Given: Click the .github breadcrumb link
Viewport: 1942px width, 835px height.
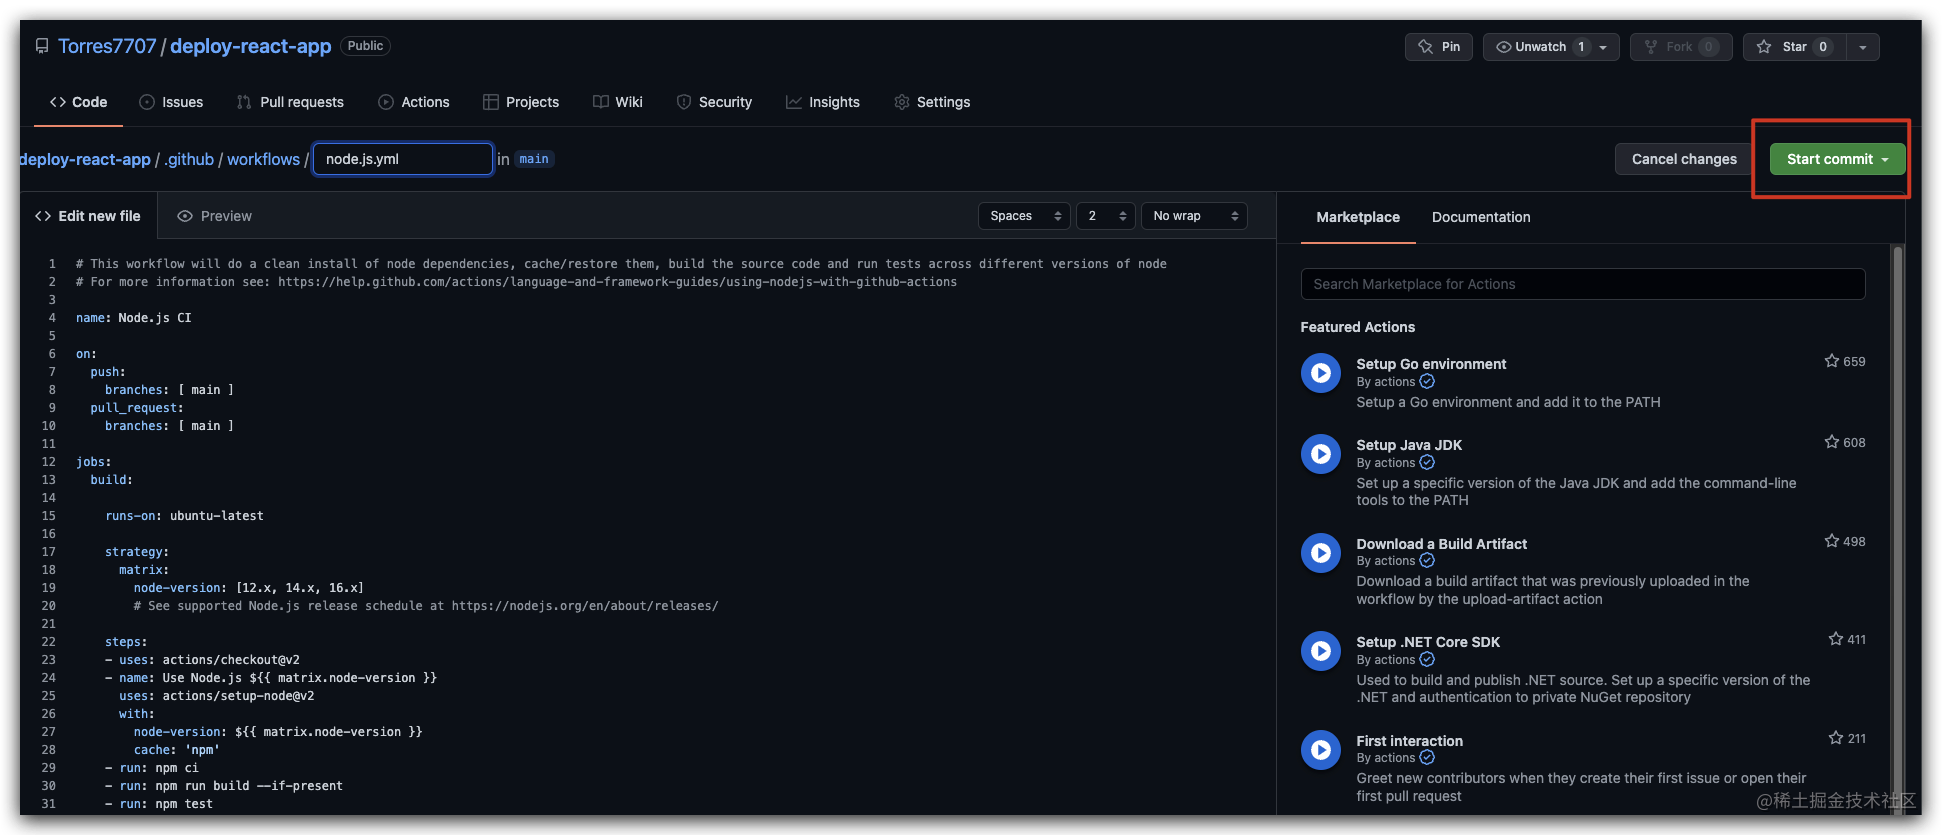Looking at the screenshot, I should (189, 159).
